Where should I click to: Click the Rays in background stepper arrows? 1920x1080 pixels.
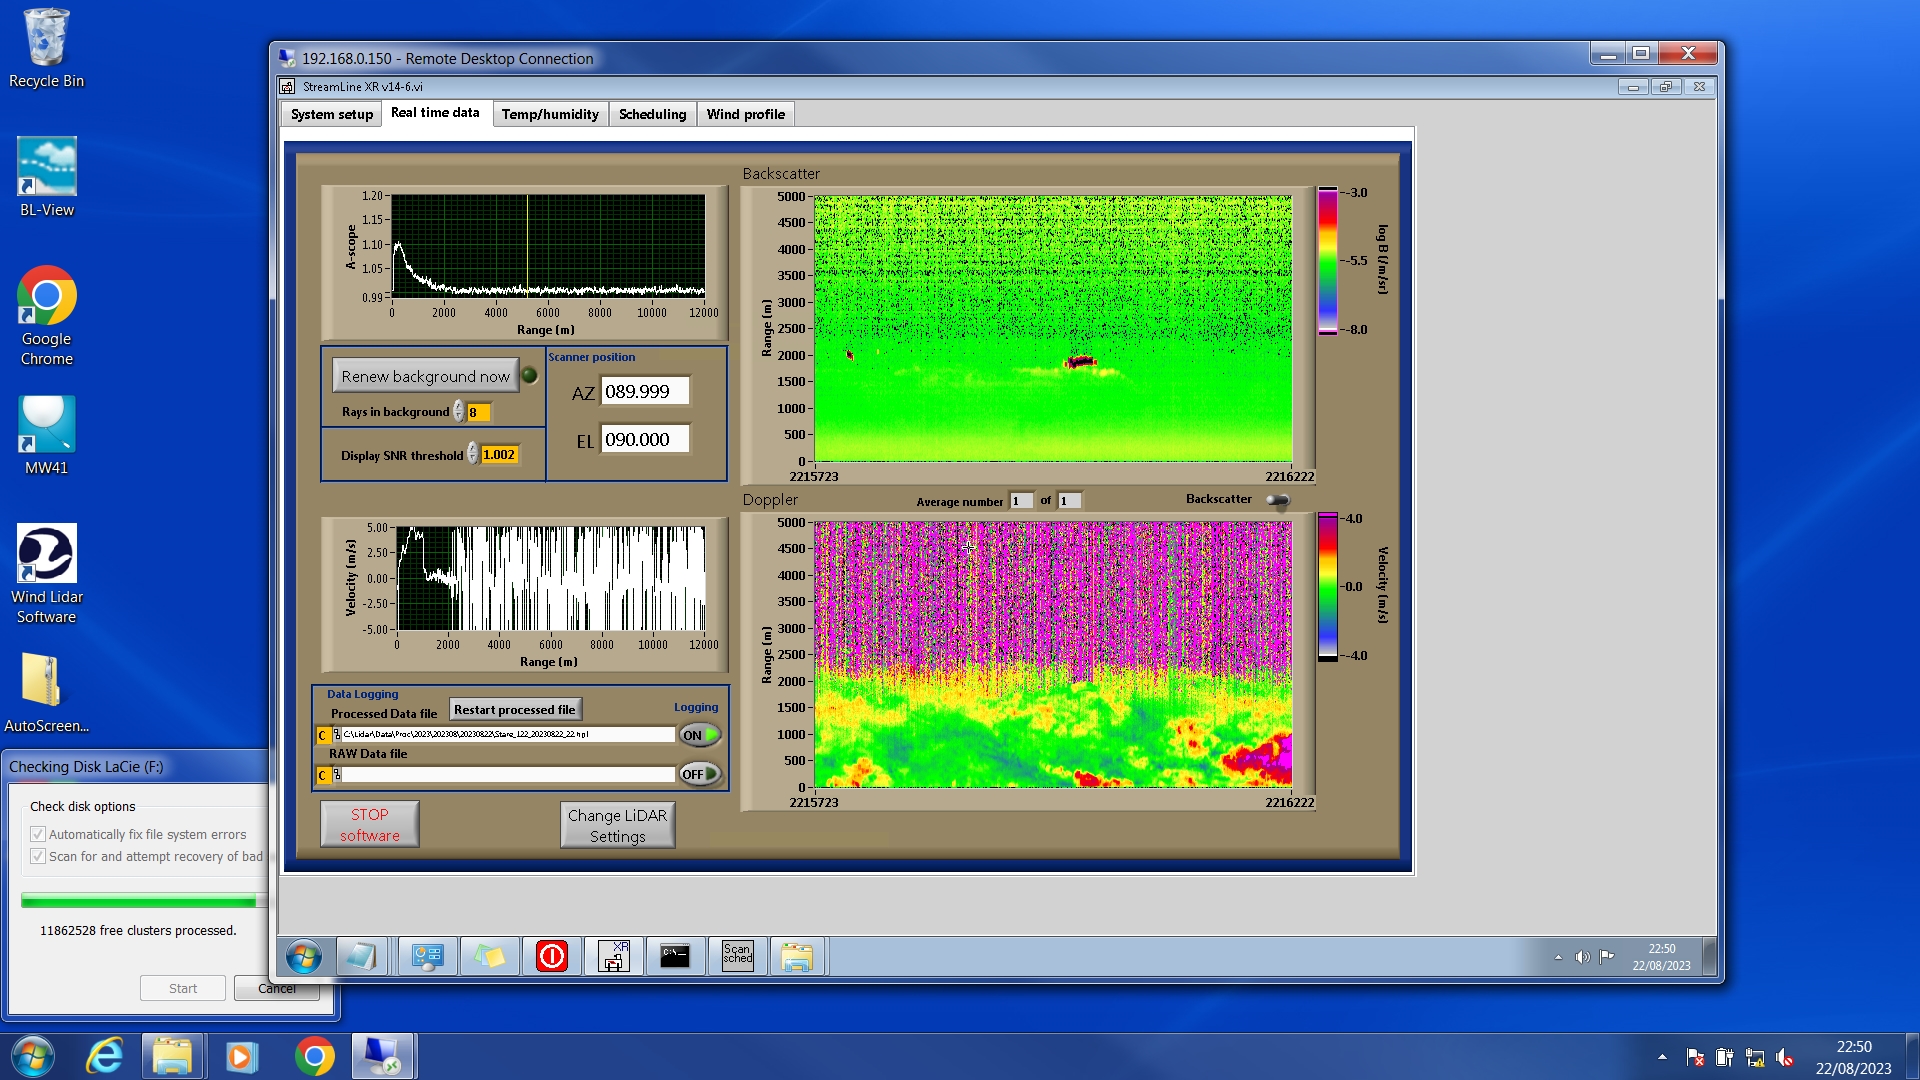[459, 412]
